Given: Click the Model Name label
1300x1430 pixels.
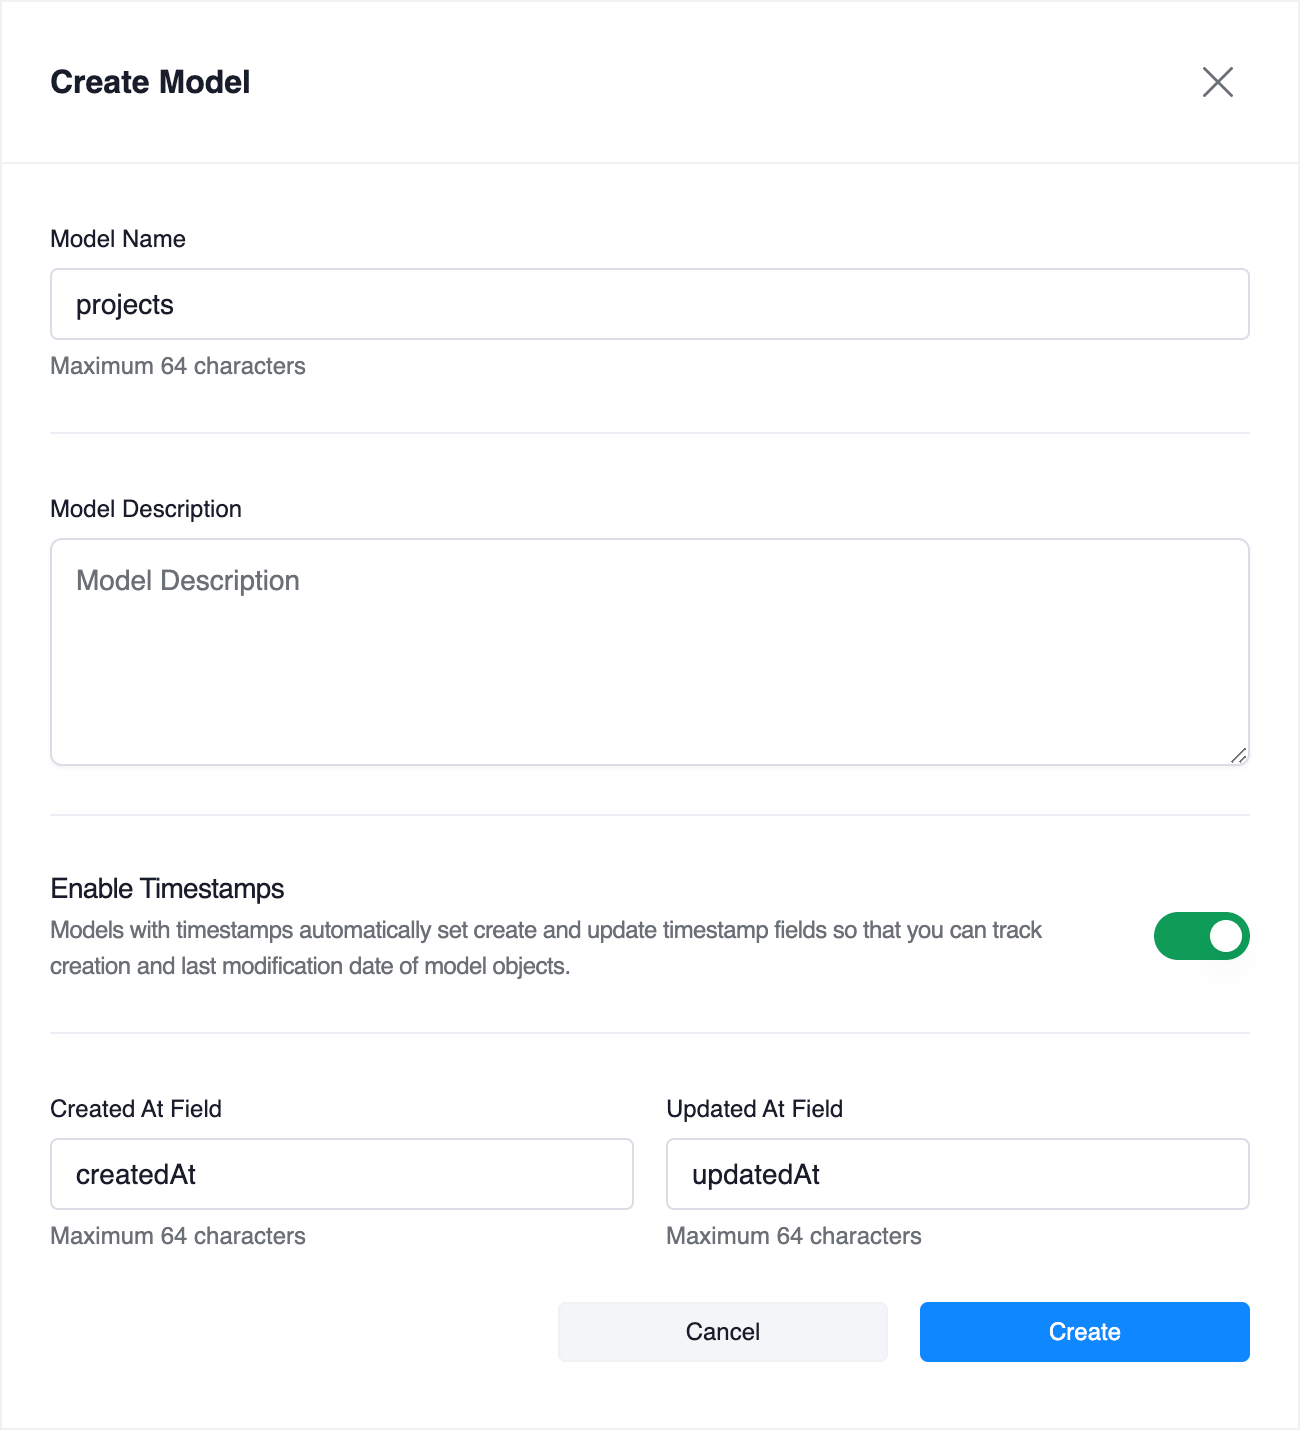Looking at the screenshot, I should click(118, 239).
